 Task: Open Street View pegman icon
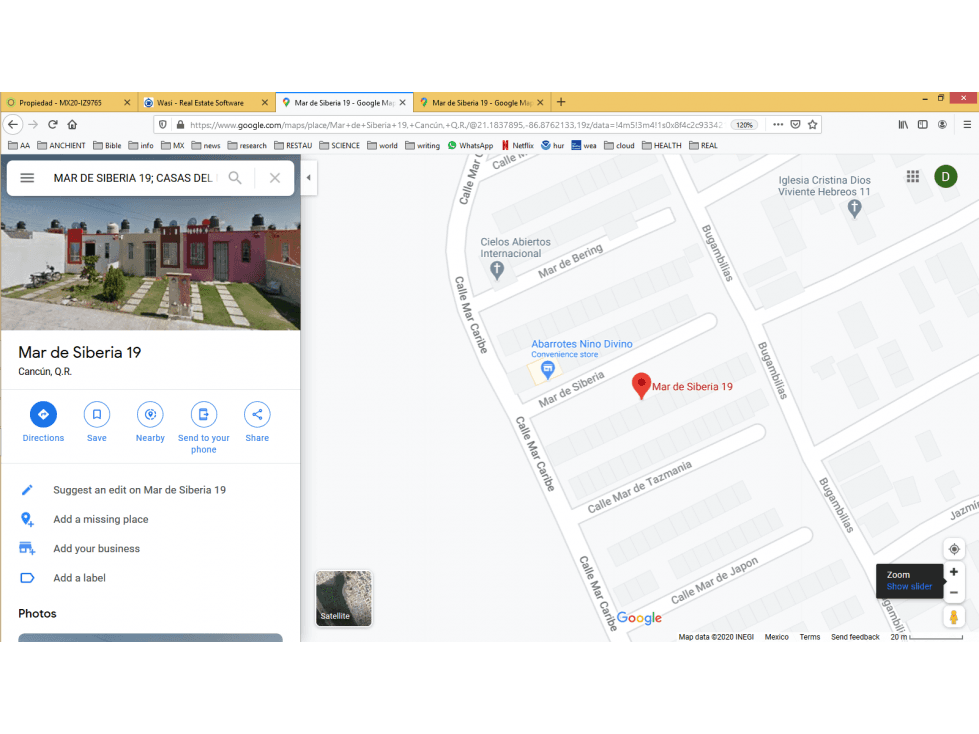(954, 617)
